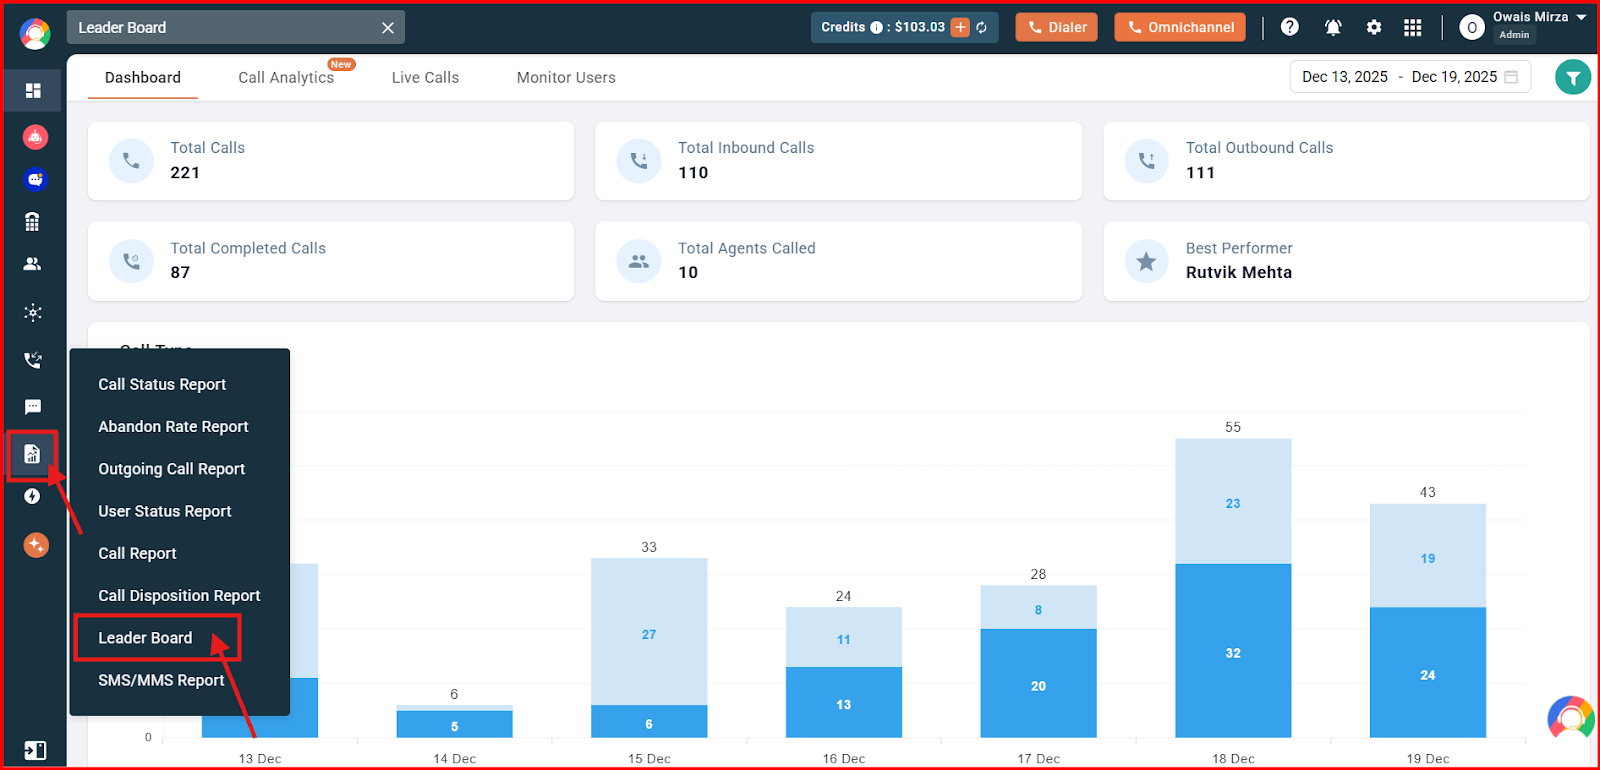Click the Total Inbound Calls card

point(838,161)
